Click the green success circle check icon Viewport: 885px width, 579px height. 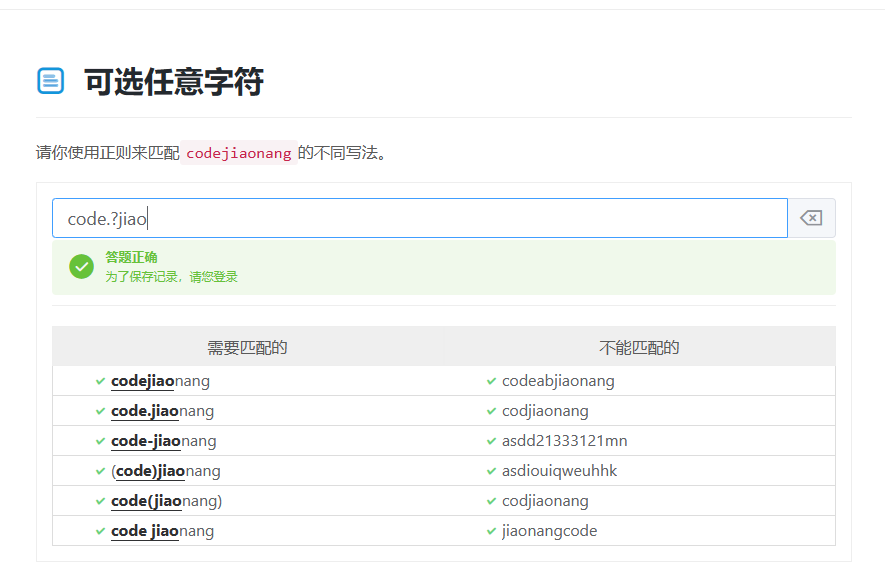tap(81, 267)
